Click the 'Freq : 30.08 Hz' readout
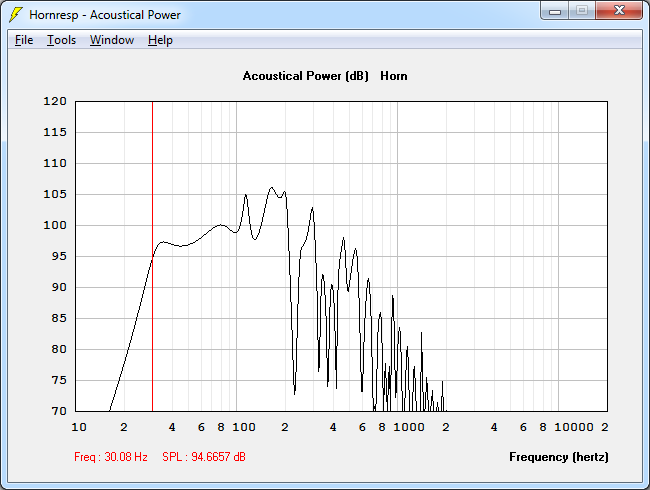Image resolution: width=650 pixels, height=490 pixels. click(111, 457)
